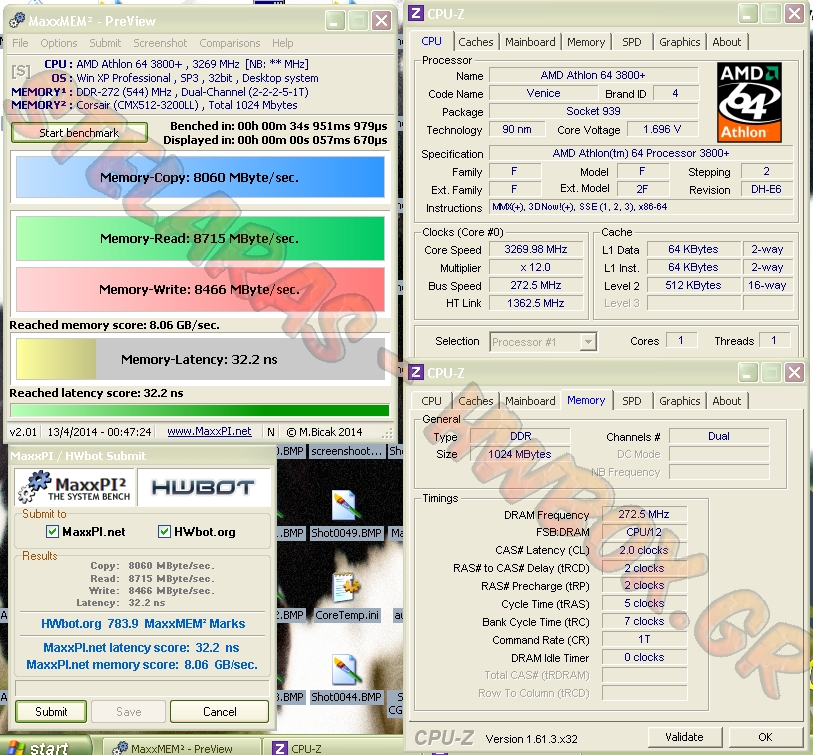The image size is (813, 755).
Task: Click the Start benchmark button
Action: point(79,133)
